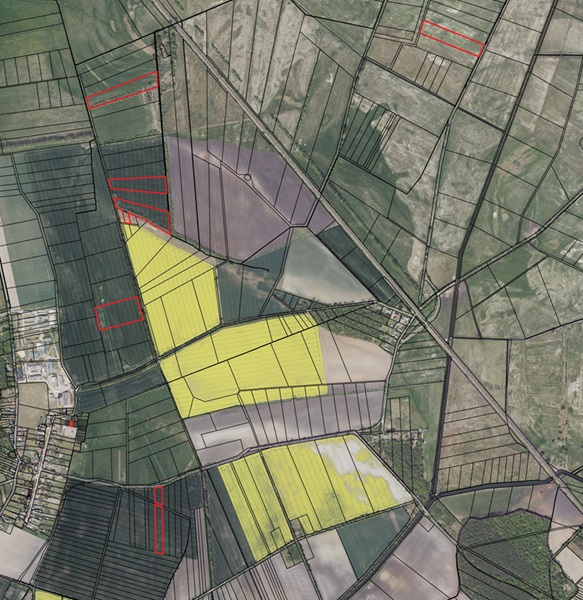Select the red wedge-shaped parcel above the yellow field
The image size is (583, 600).
[143, 214]
